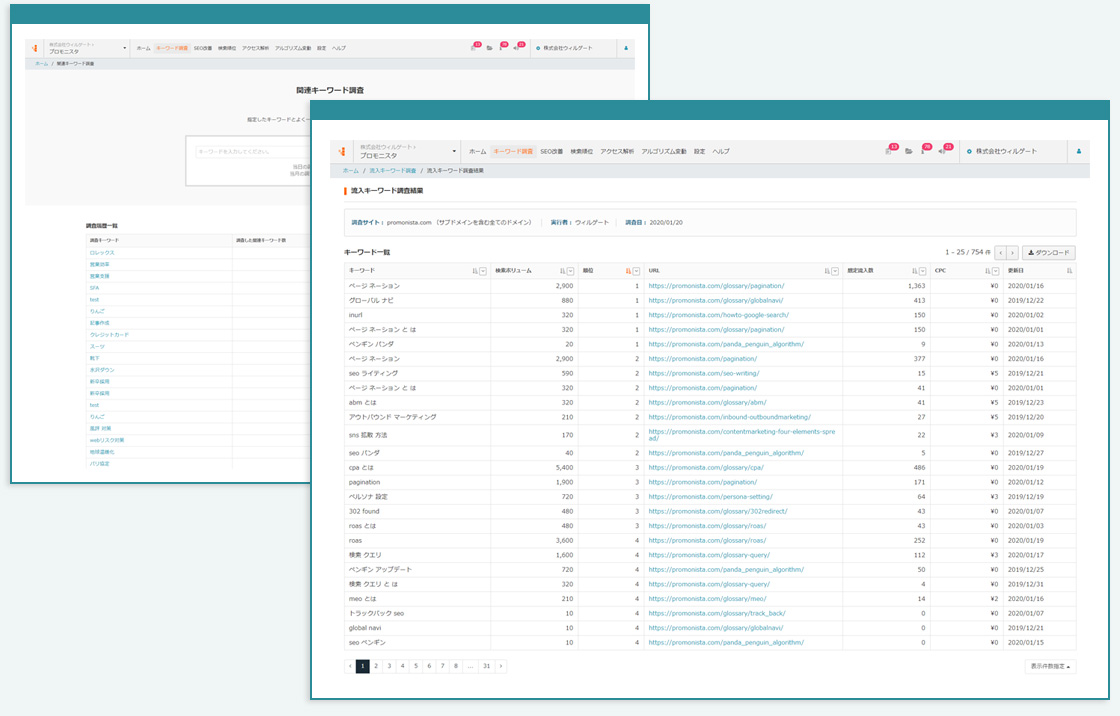1120x716 pixels.
Task: Sort the URL column
Action: coord(826,272)
